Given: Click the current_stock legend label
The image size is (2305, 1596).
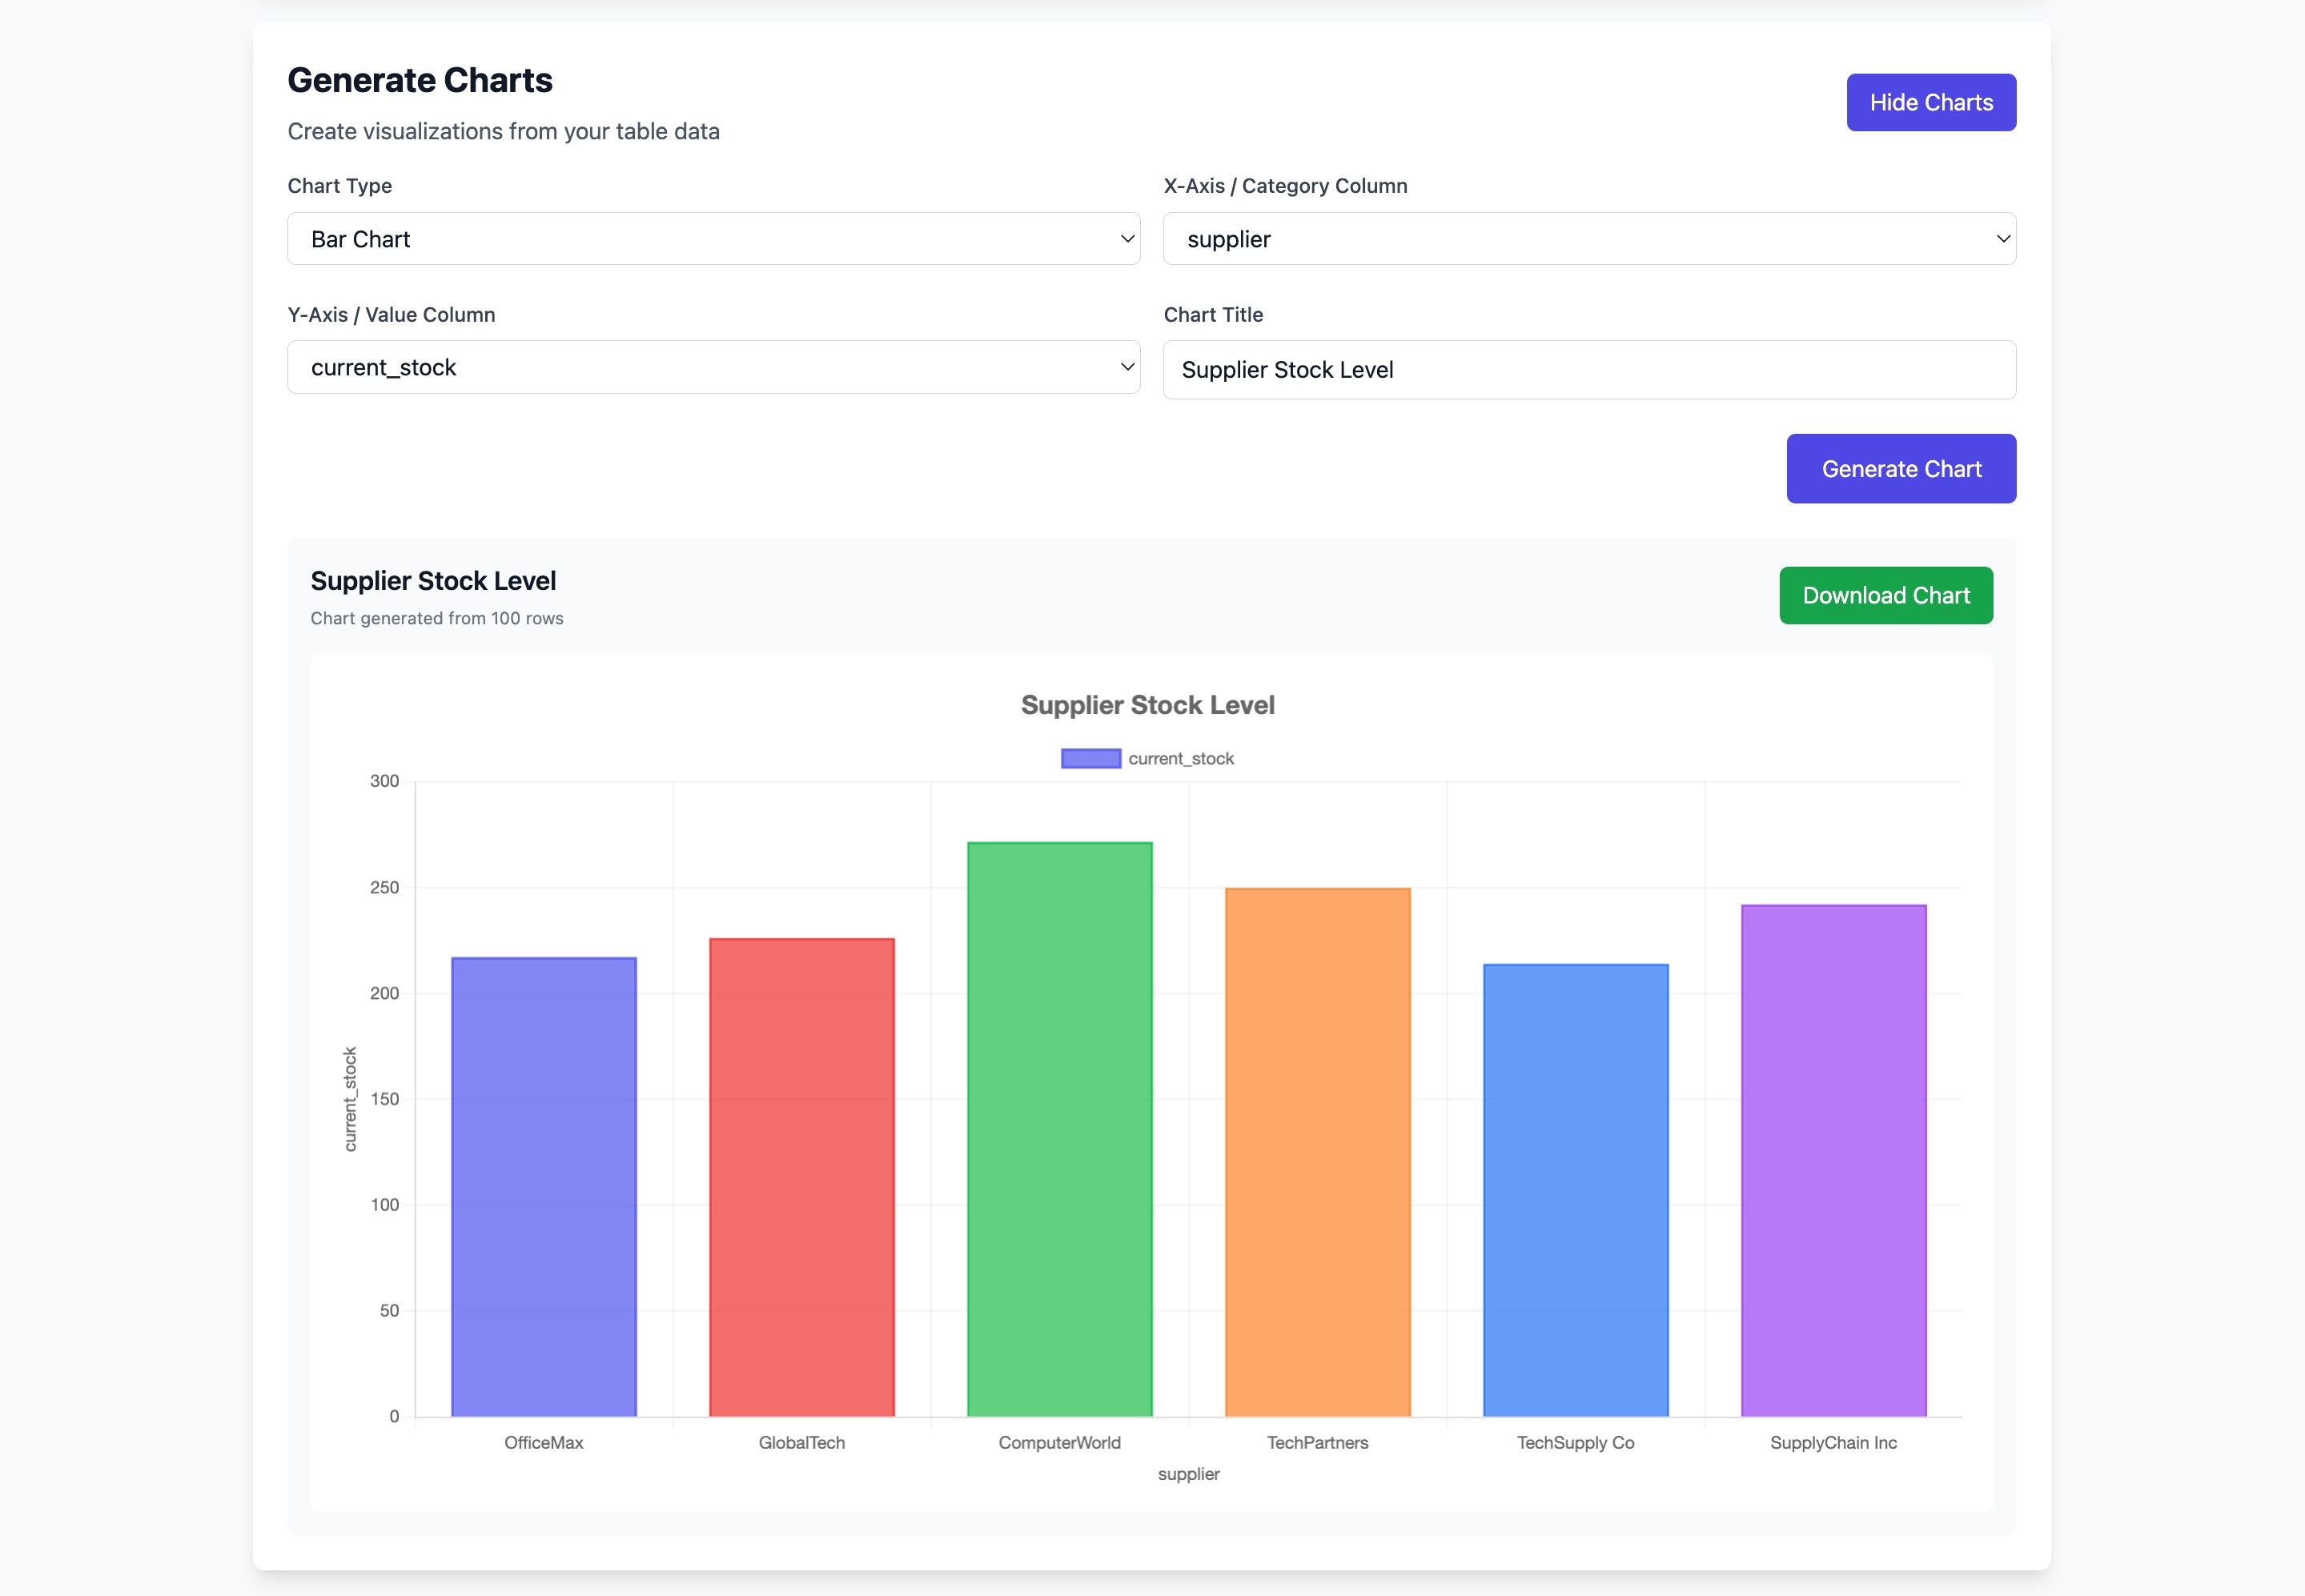Looking at the screenshot, I should [x=1181, y=759].
